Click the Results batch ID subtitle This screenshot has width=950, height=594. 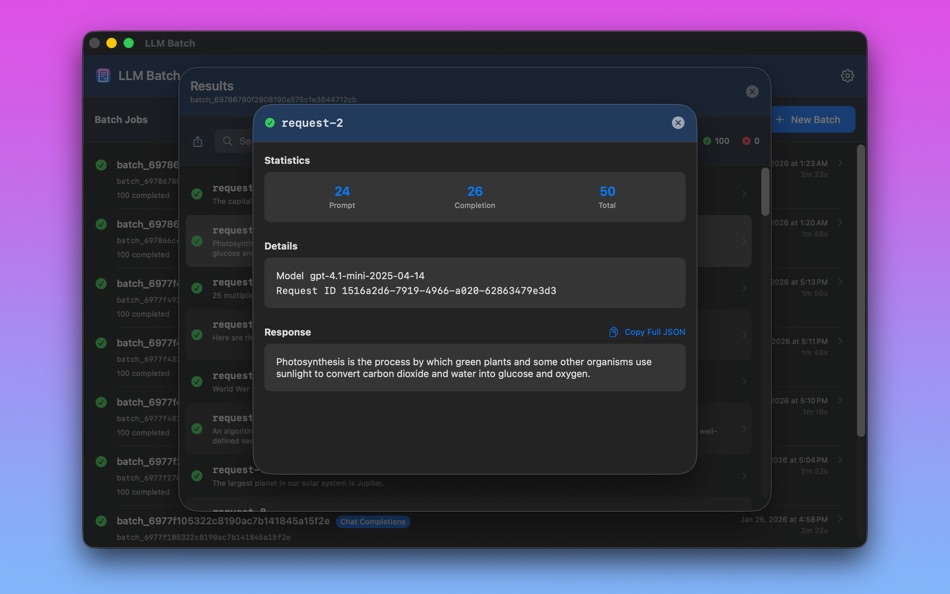(x=273, y=100)
